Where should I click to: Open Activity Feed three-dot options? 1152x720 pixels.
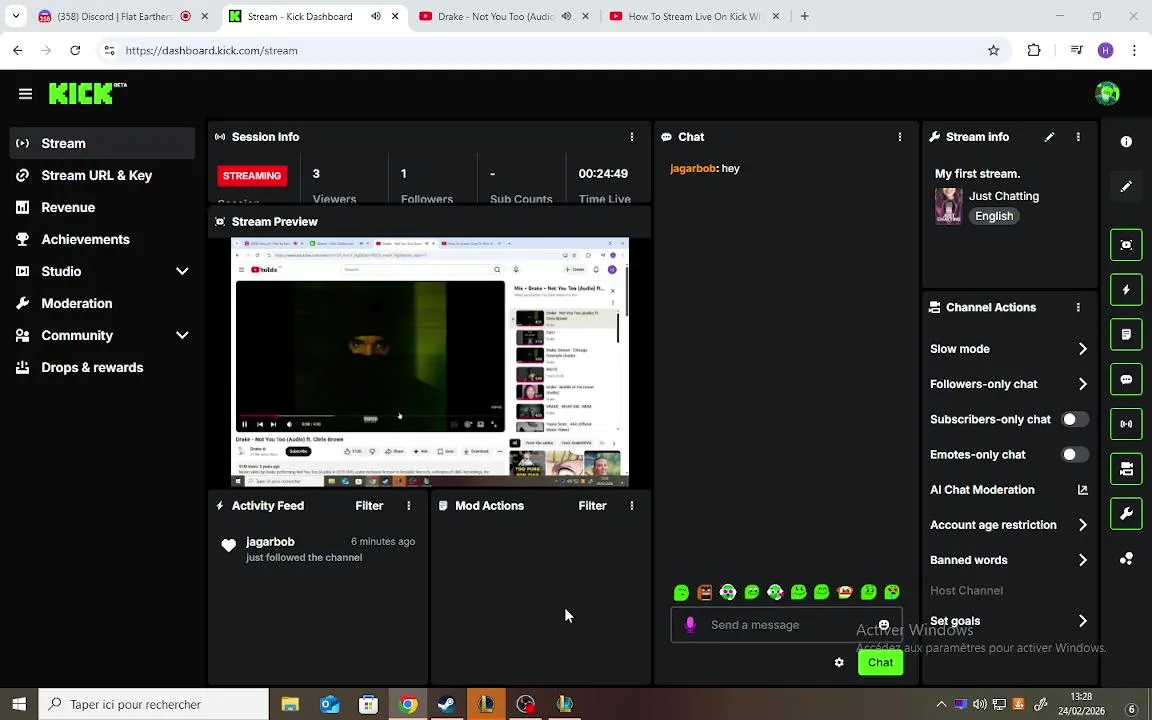coord(408,505)
